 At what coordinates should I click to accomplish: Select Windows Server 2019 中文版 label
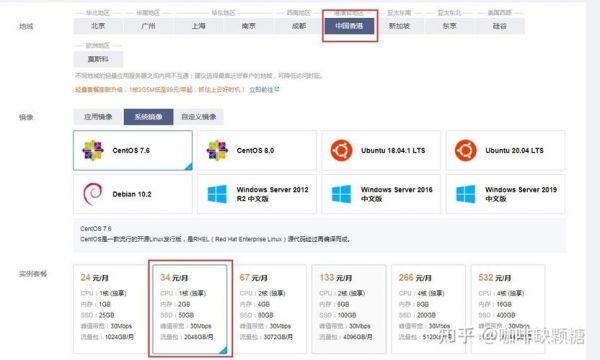pos(521,194)
